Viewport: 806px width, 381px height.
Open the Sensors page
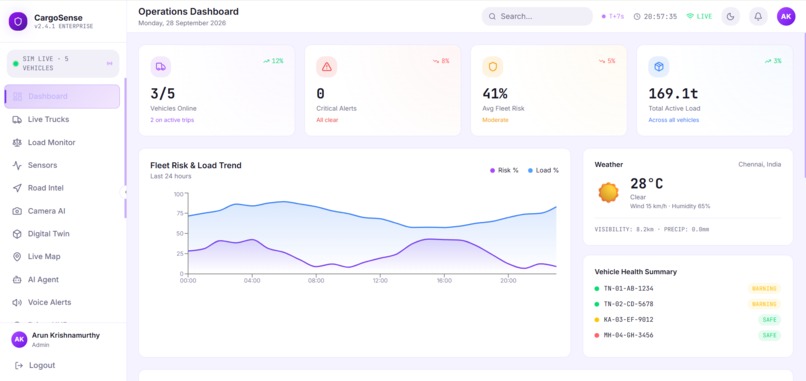pyautogui.click(x=62, y=165)
